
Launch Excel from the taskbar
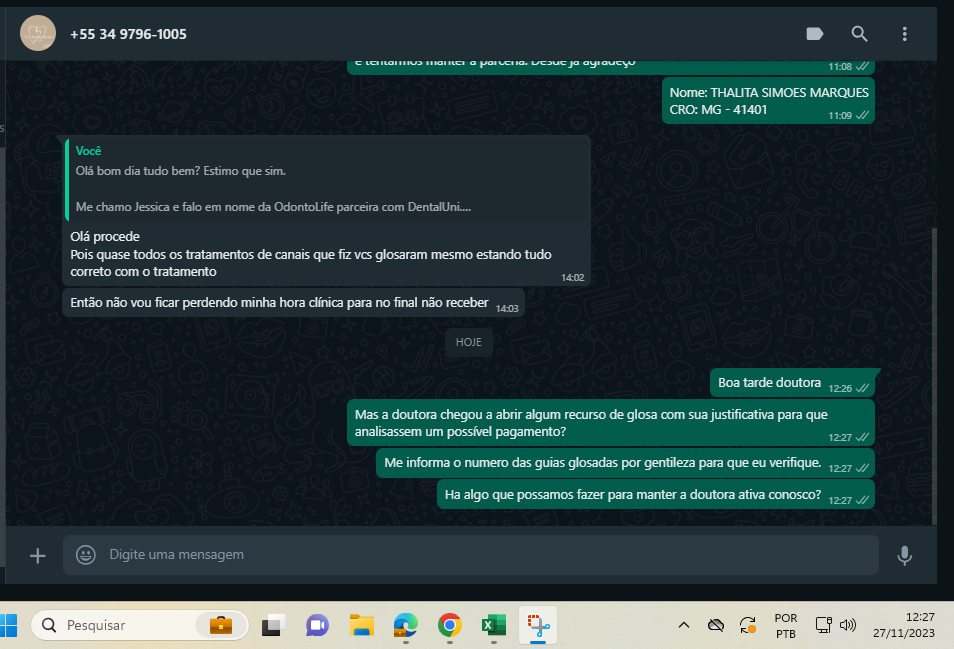click(494, 625)
